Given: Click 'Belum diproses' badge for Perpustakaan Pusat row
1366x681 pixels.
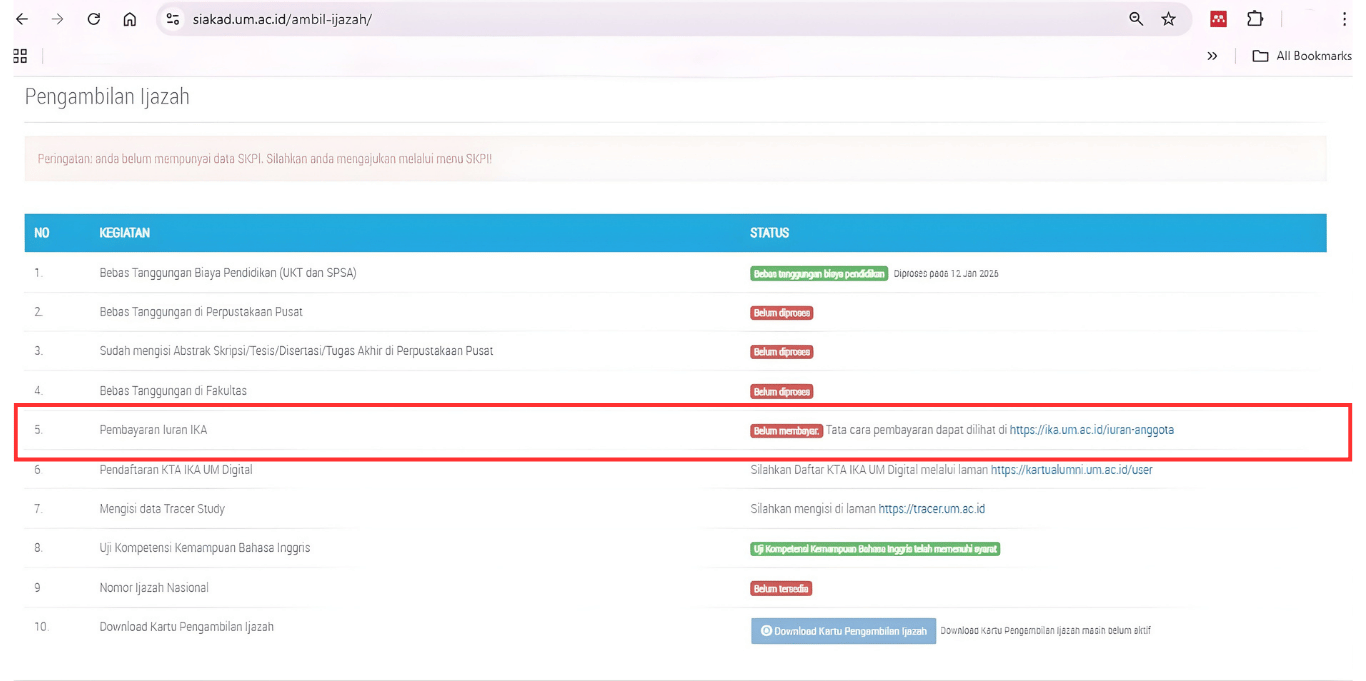Looking at the screenshot, I should click(x=782, y=312).
